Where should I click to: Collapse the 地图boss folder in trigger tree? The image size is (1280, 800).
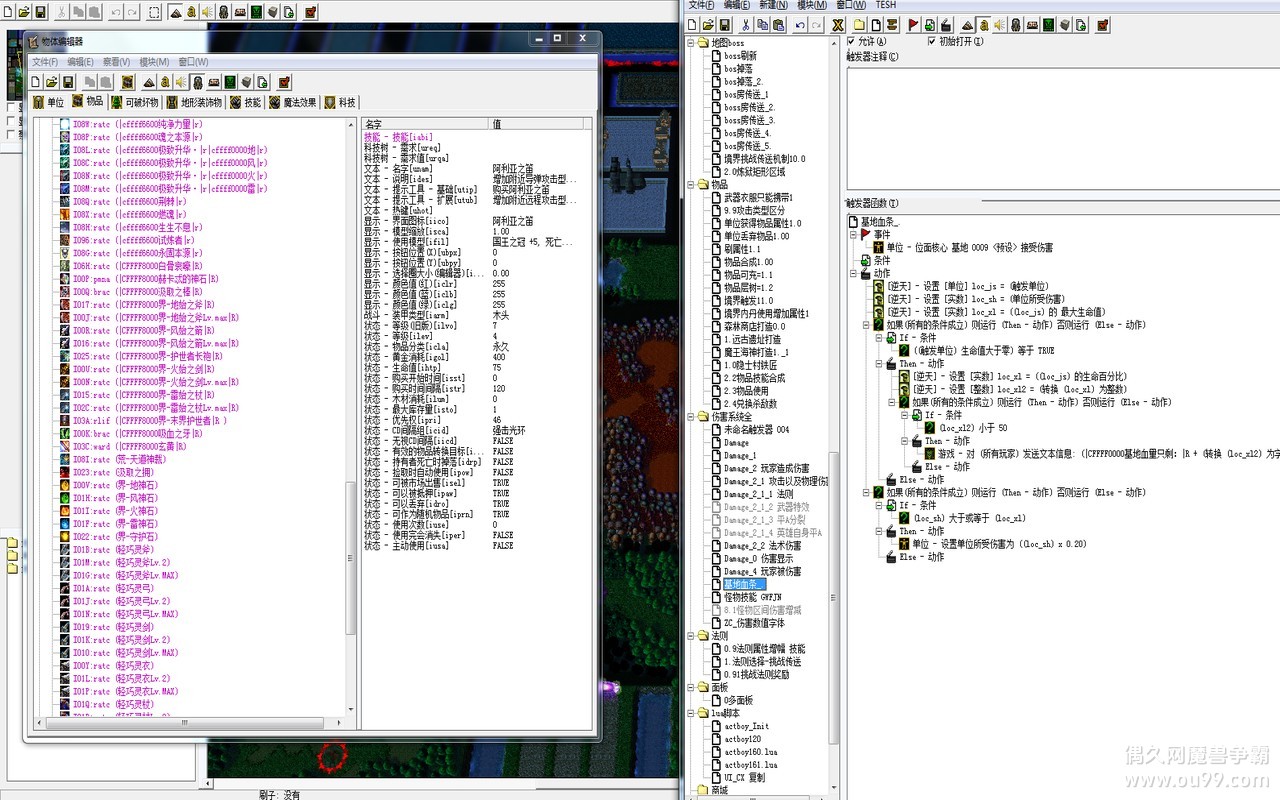(x=691, y=43)
